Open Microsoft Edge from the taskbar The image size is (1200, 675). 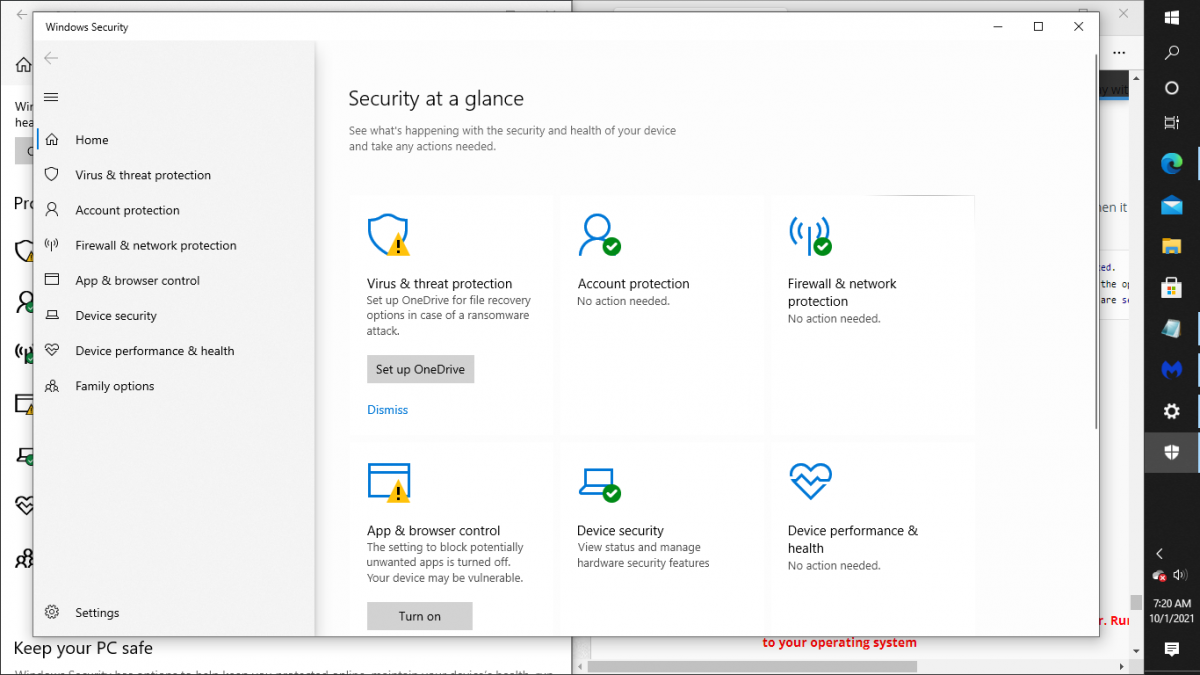(x=1172, y=163)
